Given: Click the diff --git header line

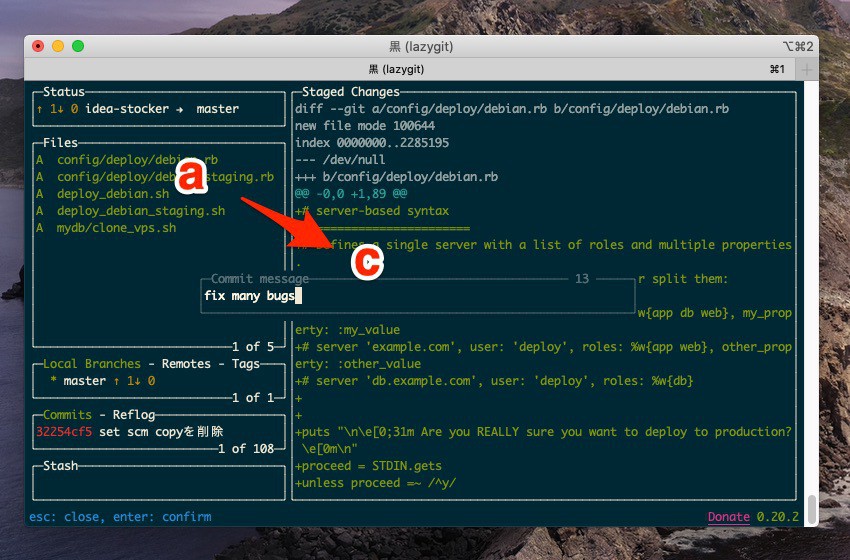Looking at the screenshot, I should coord(512,109).
